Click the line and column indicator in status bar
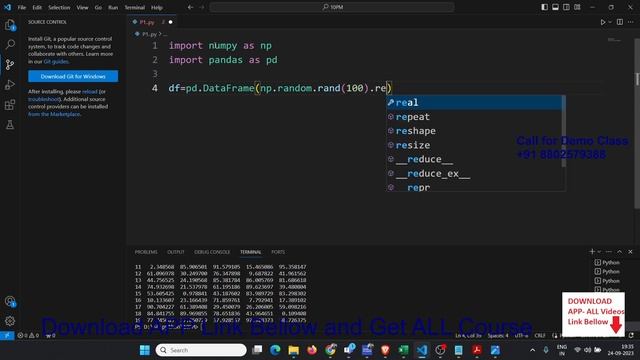 click(468, 336)
